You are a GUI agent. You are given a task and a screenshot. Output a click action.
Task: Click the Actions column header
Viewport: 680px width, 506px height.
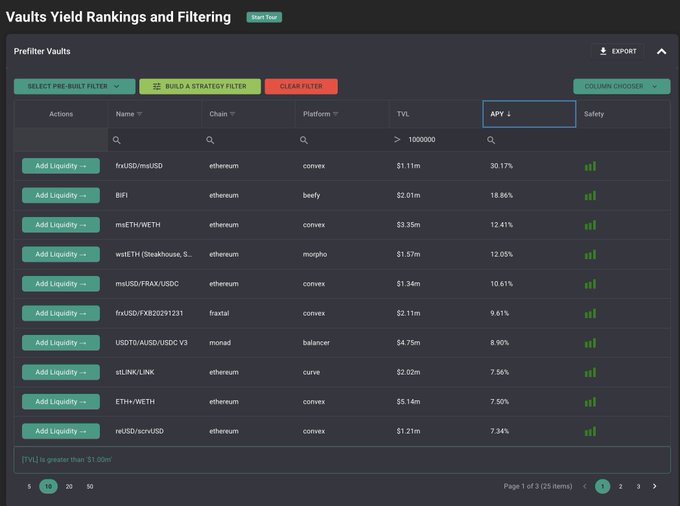tap(61, 114)
